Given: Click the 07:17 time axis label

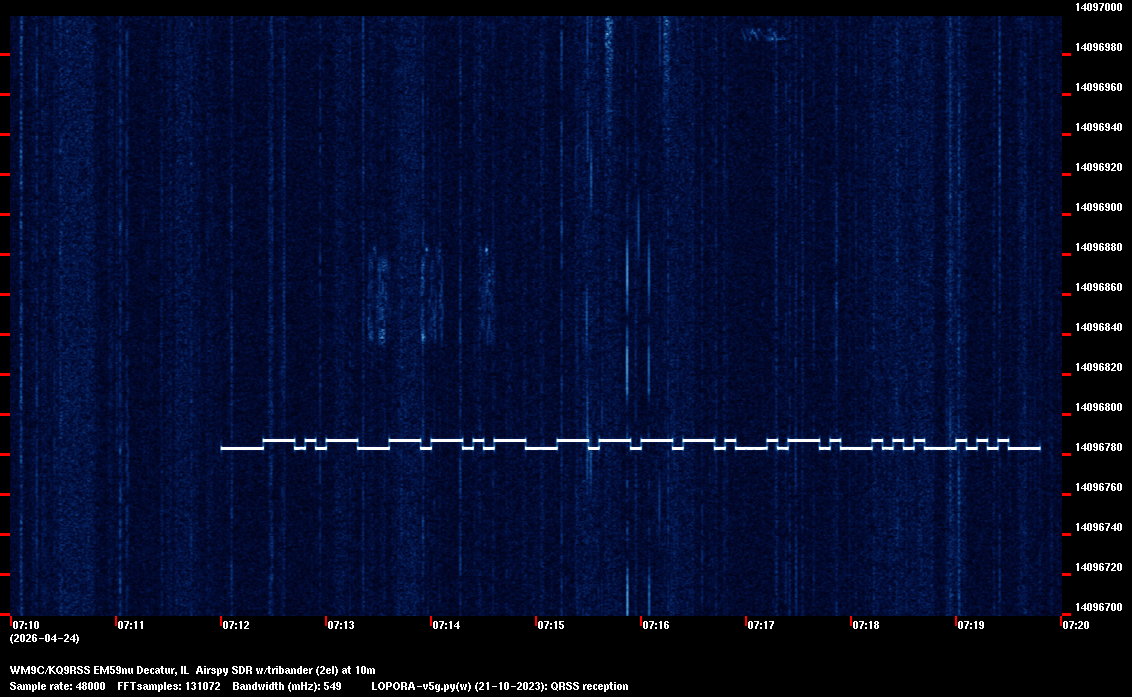Looking at the screenshot, I should pyautogui.click(x=761, y=625).
